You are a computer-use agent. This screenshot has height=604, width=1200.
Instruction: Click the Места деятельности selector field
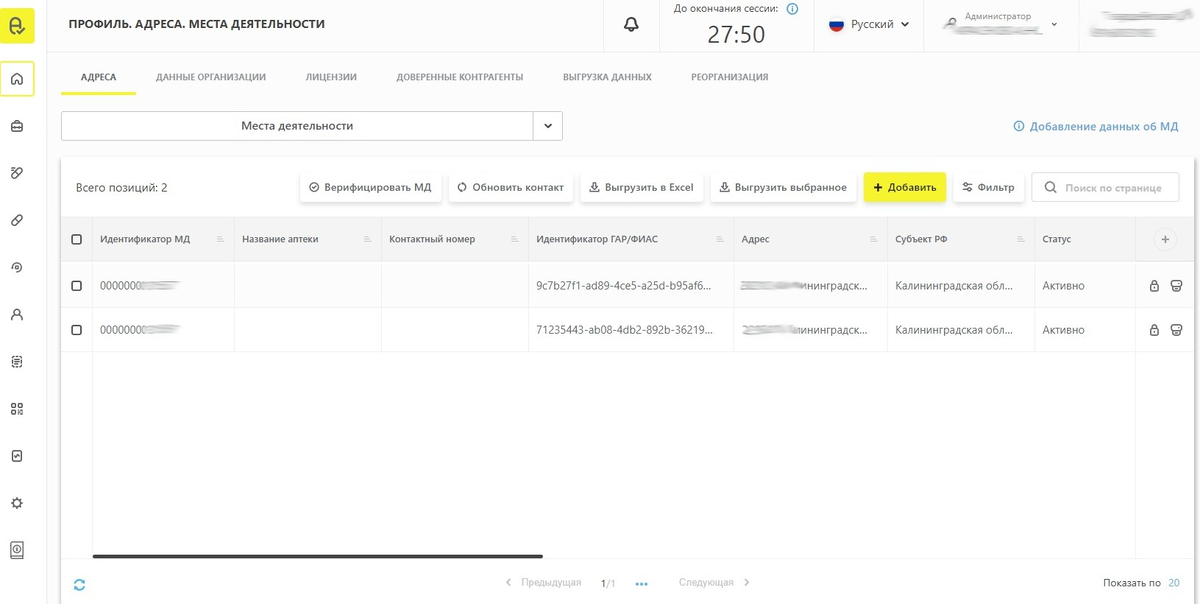click(x=297, y=126)
